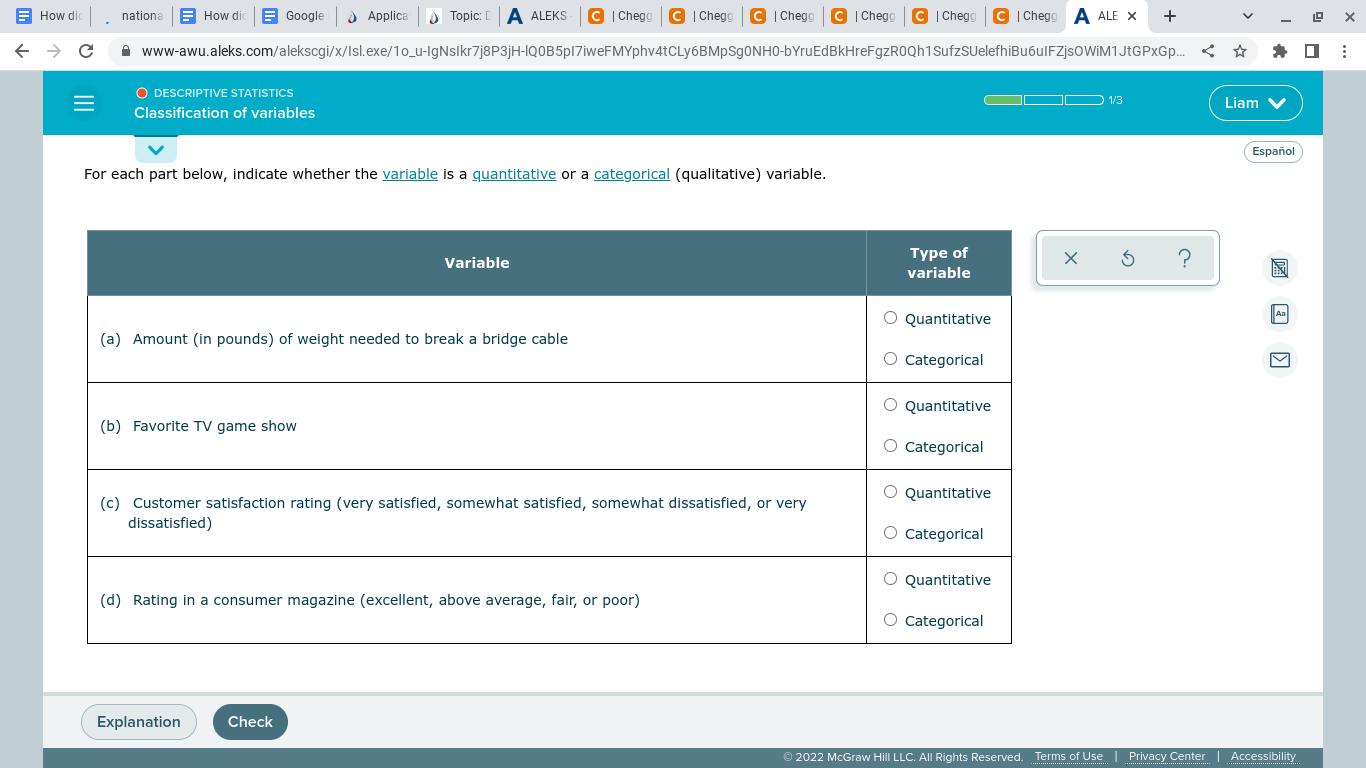Click the X clear-answer icon
The width and height of the screenshot is (1366, 768).
click(x=1070, y=258)
